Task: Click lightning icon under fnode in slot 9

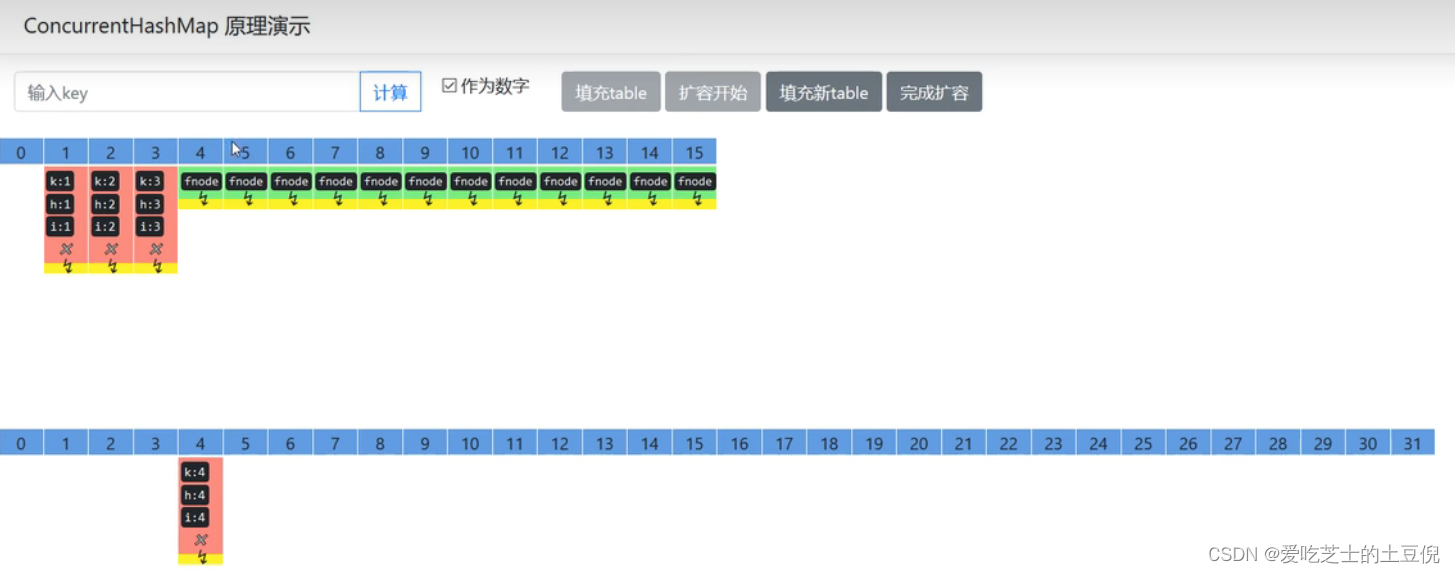Action: tap(428, 199)
